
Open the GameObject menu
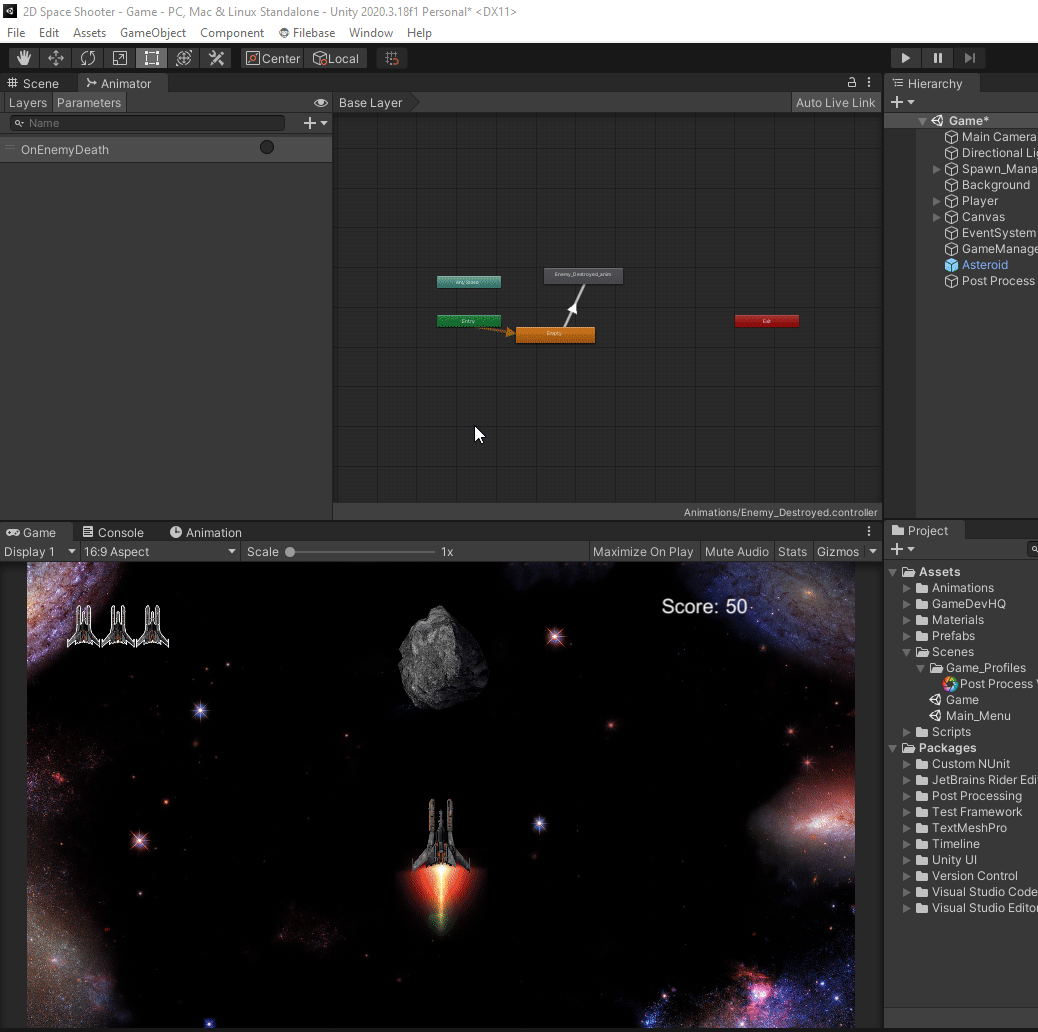[153, 32]
